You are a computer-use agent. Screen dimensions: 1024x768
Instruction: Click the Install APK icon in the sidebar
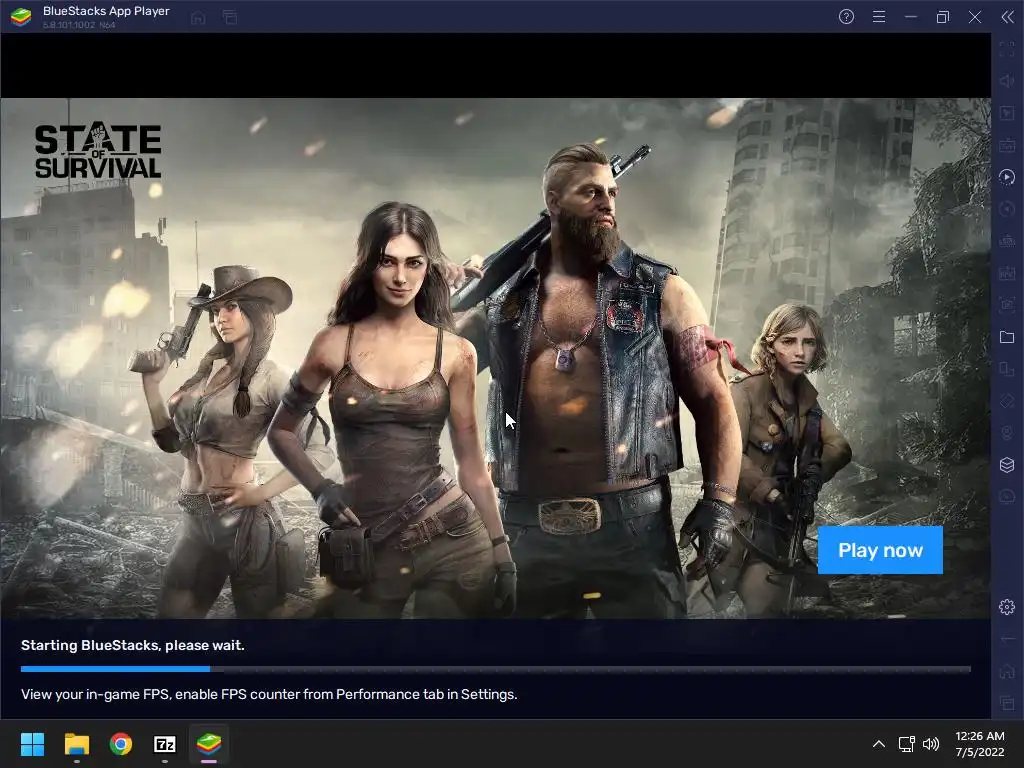[1007, 273]
